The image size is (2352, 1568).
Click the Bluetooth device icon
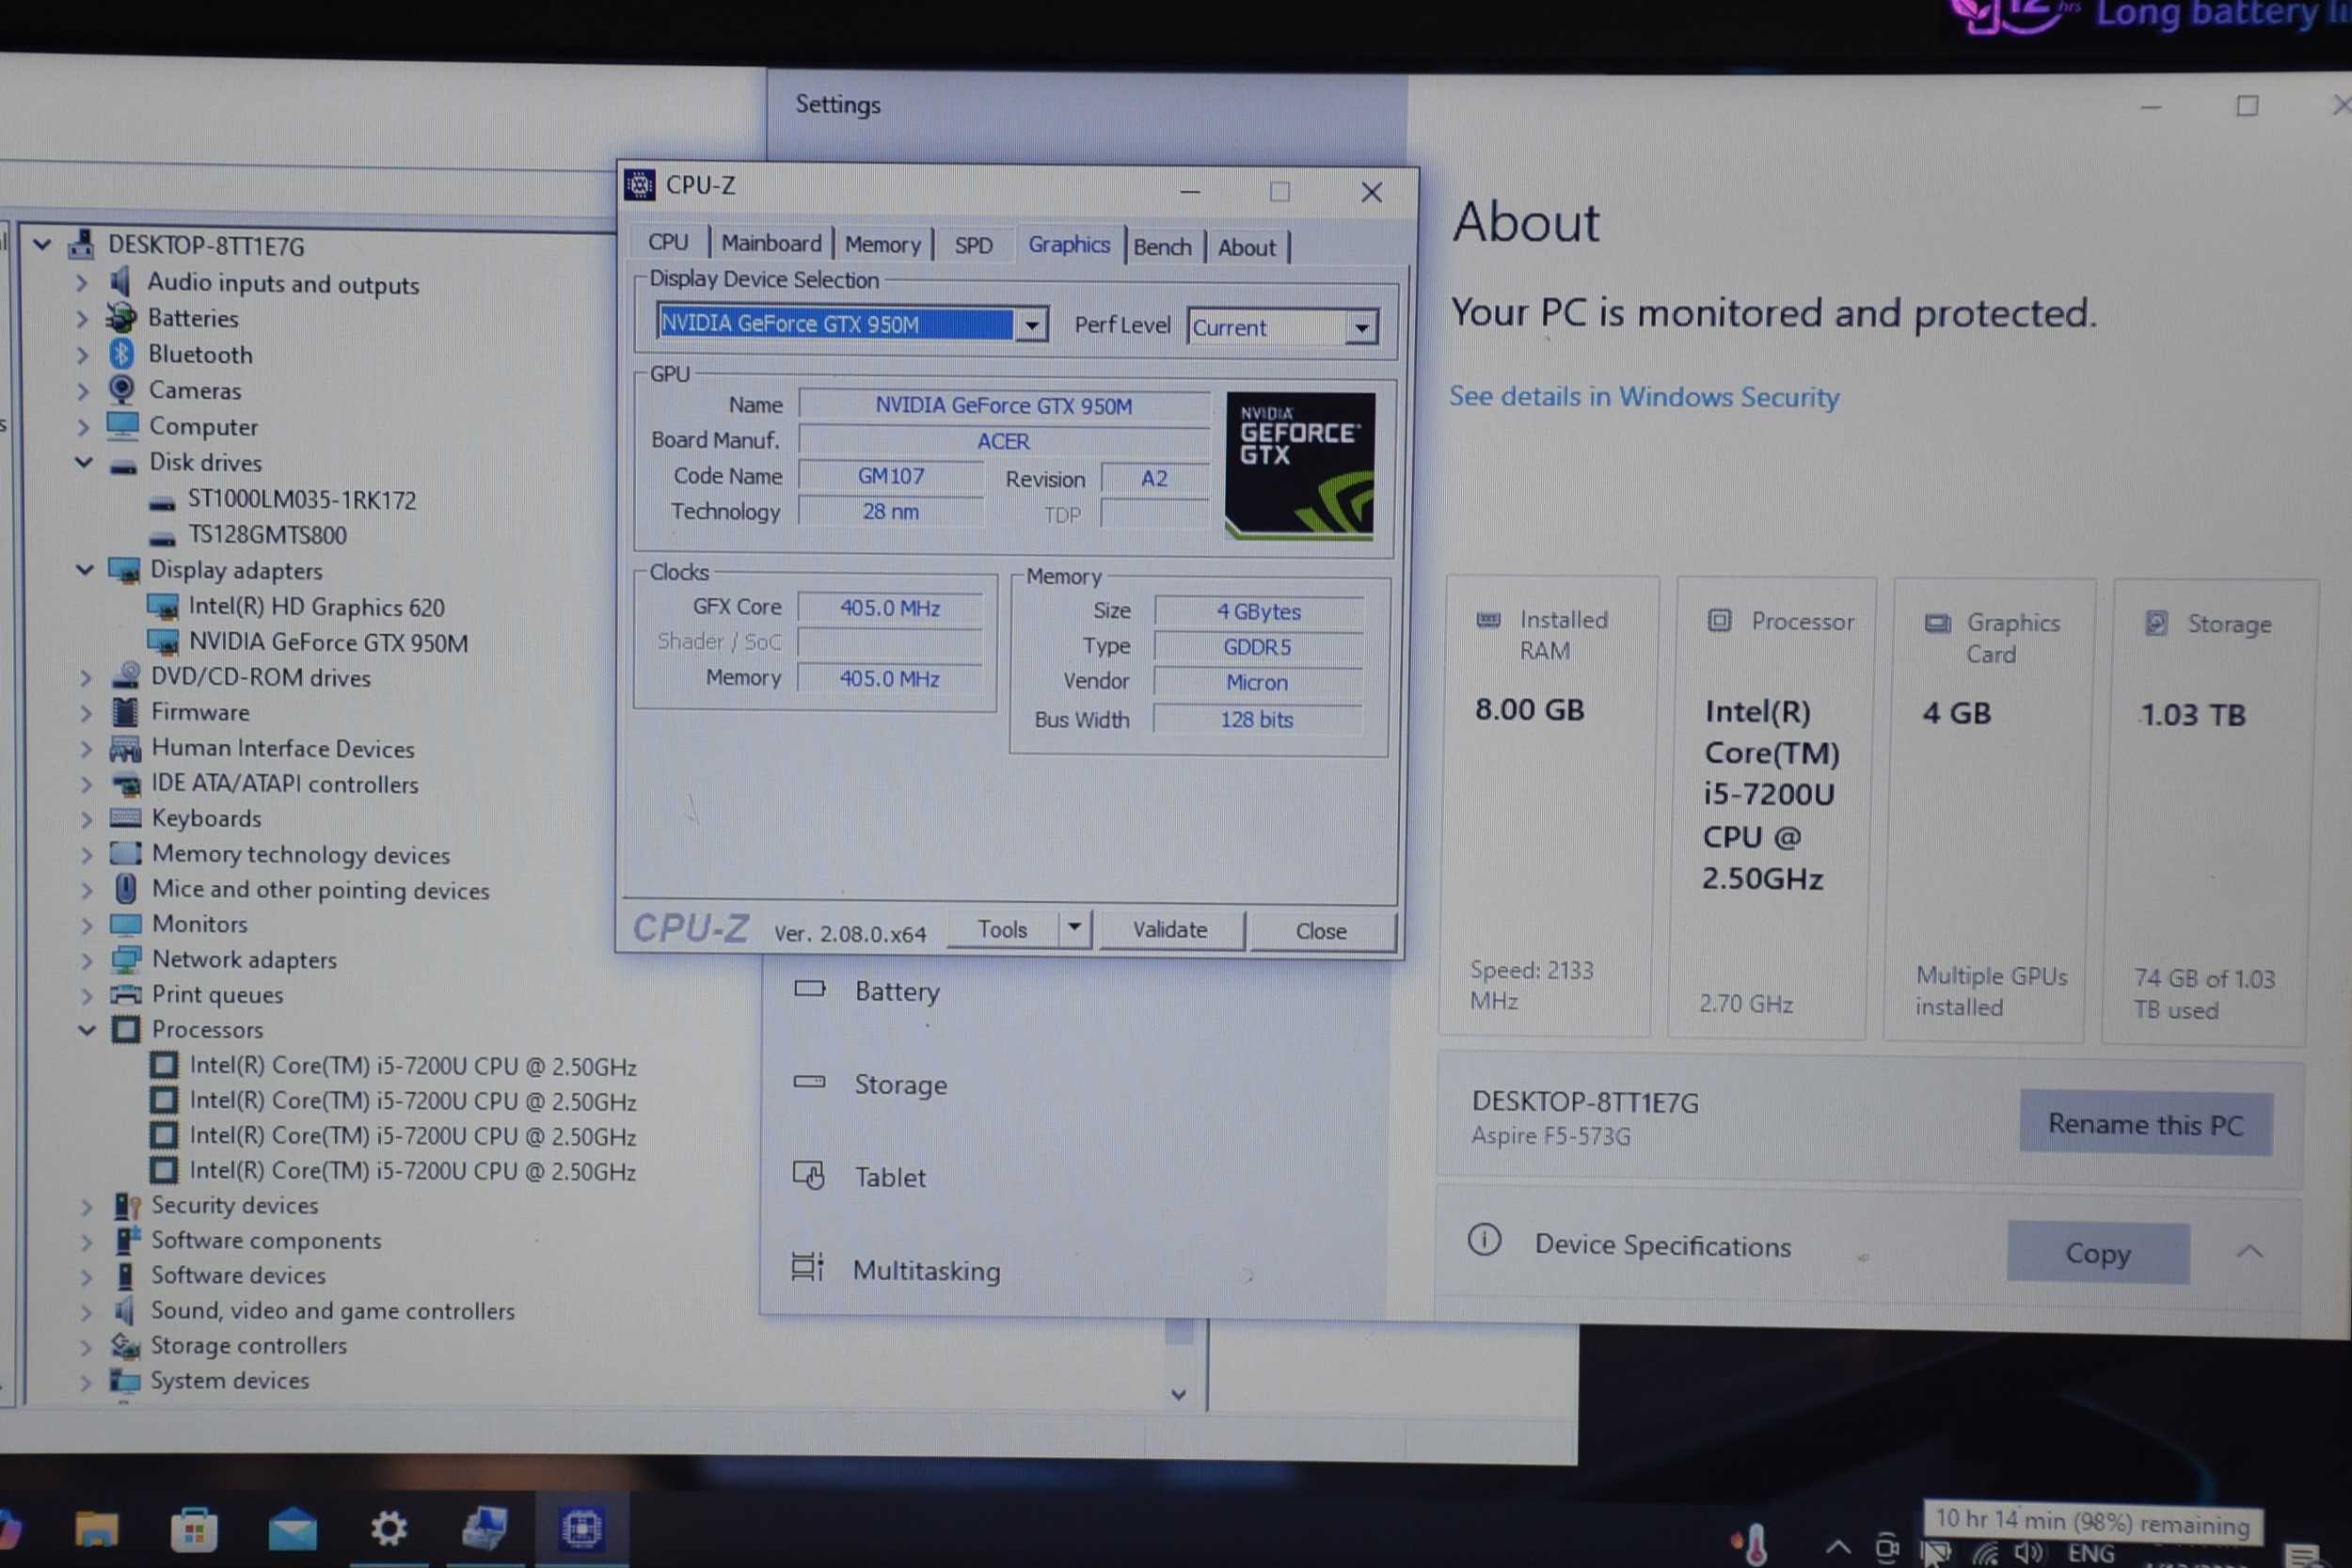point(122,353)
